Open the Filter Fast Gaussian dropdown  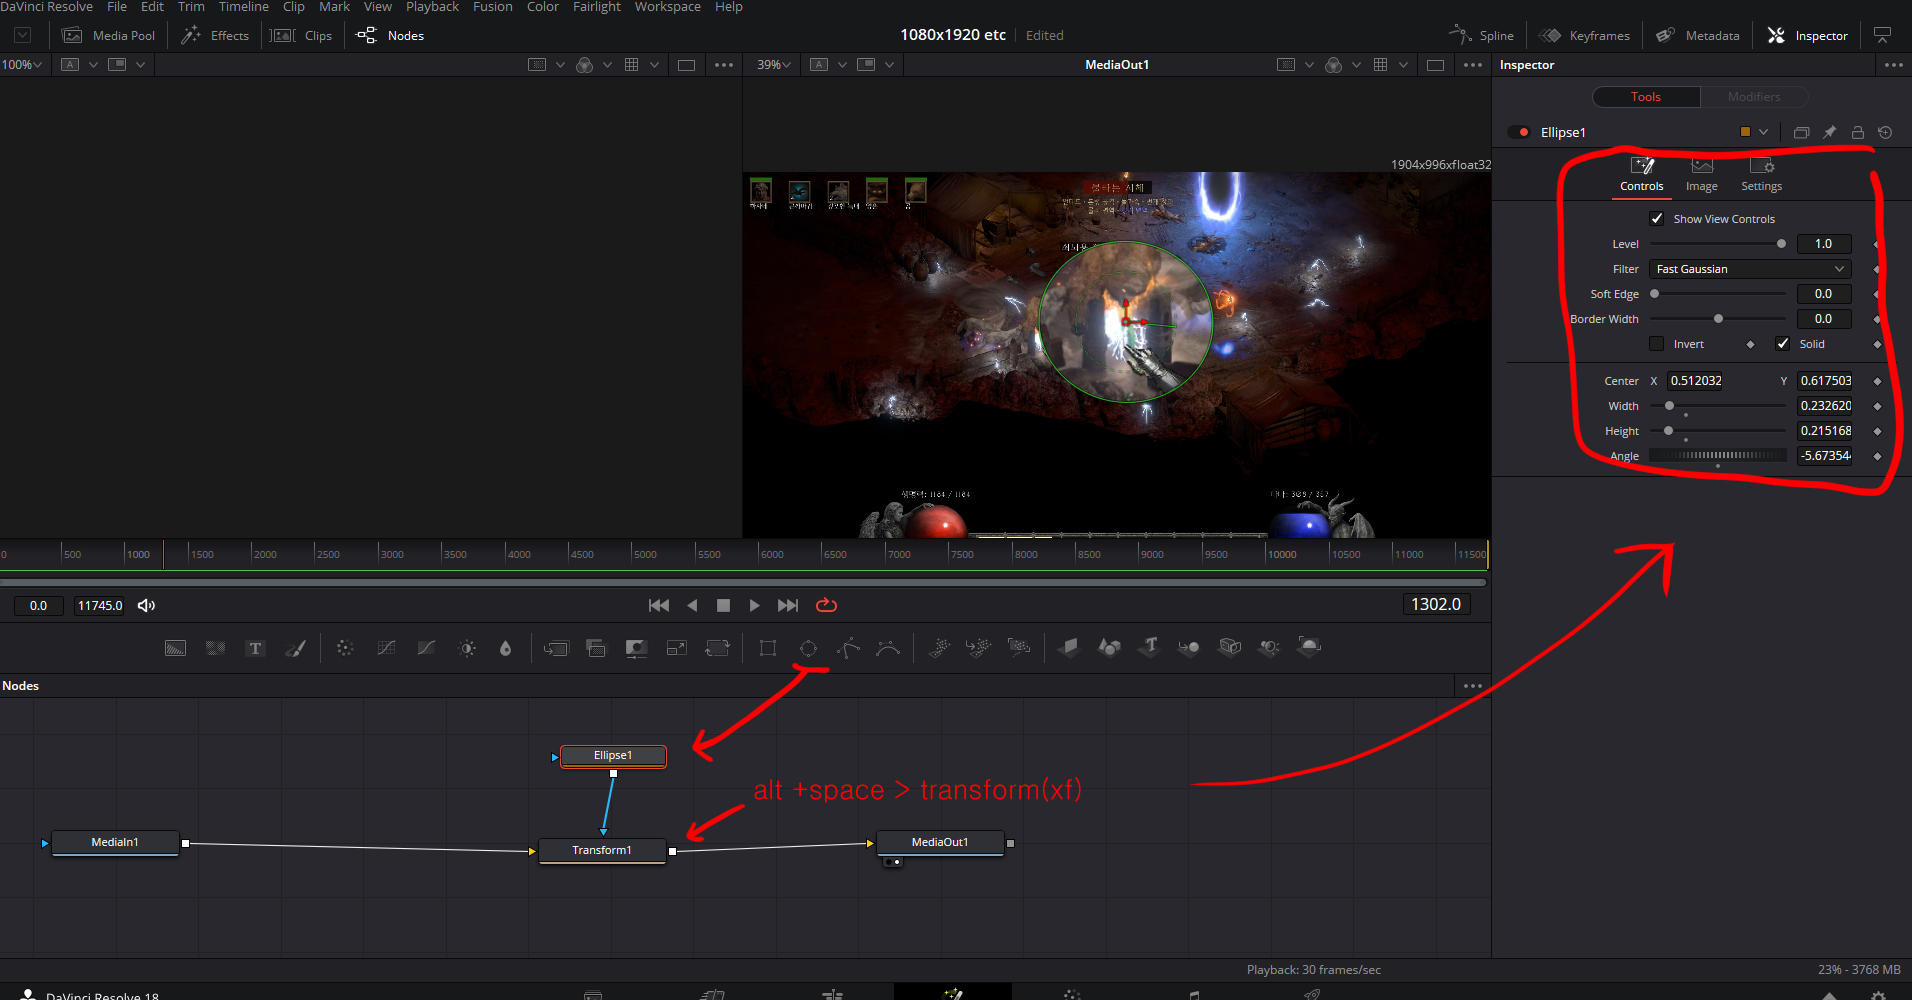click(1750, 269)
